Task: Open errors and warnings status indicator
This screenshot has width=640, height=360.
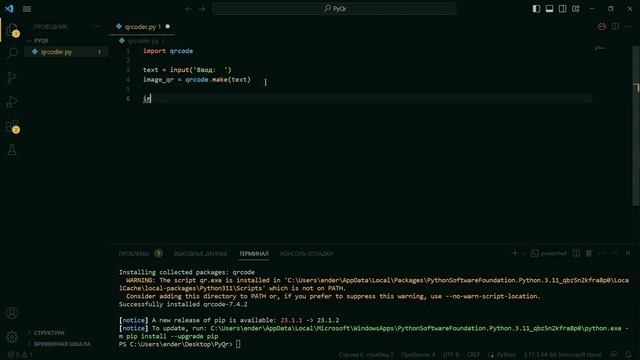Action: coord(20,355)
